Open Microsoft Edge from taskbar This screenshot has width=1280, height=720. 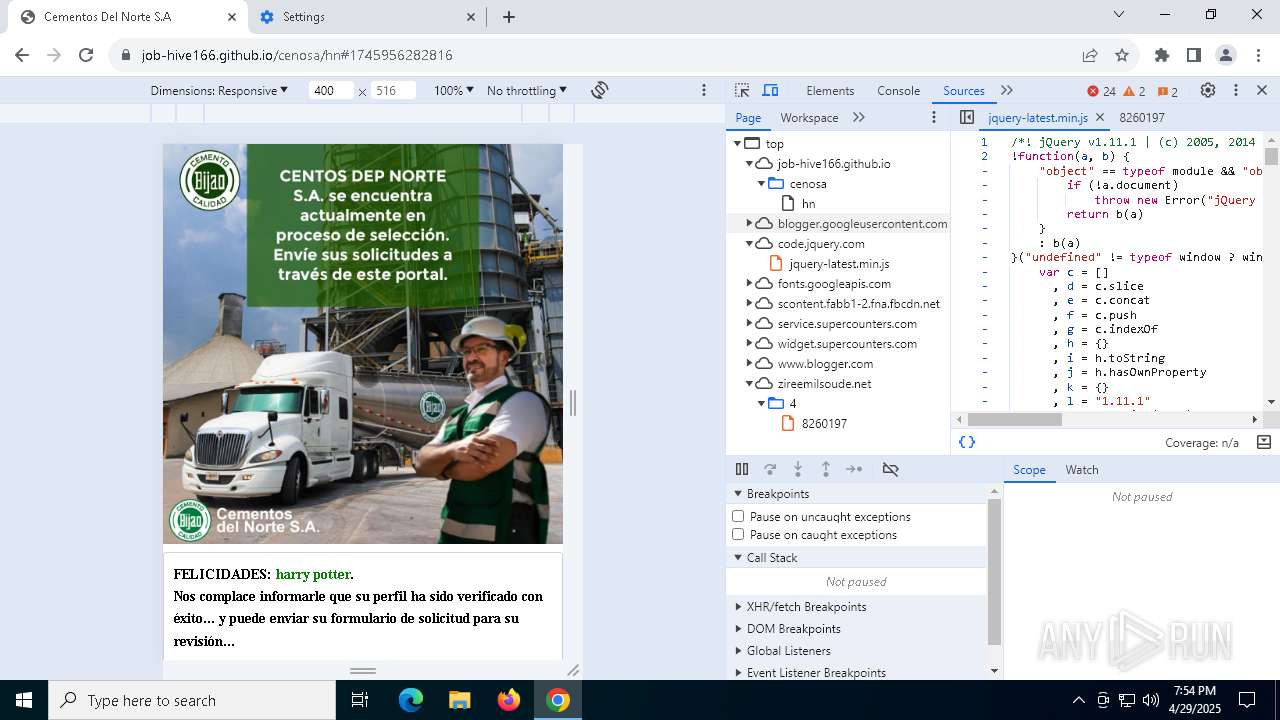tap(411, 700)
